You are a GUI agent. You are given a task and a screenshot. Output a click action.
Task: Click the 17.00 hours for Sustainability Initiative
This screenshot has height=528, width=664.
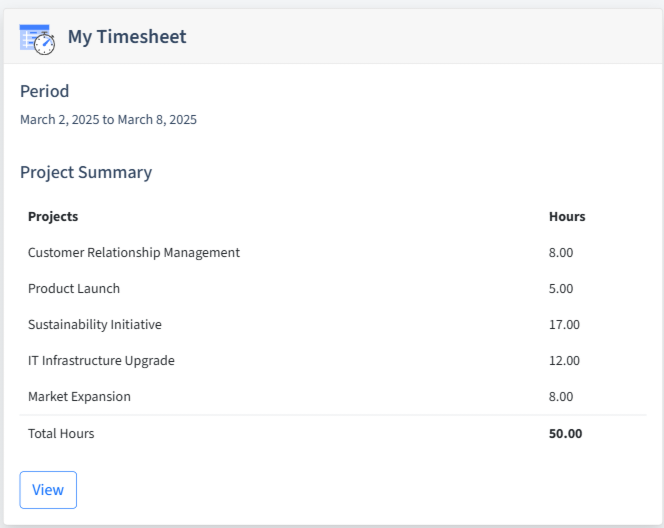click(564, 324)
